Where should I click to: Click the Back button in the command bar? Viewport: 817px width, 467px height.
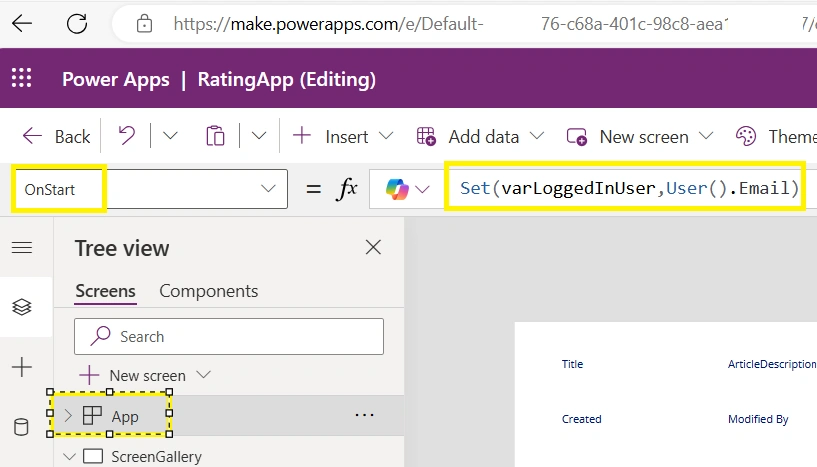click(x=56, y=137)
